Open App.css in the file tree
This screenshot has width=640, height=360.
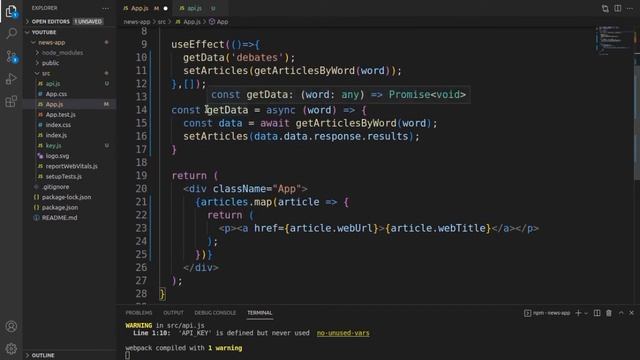69,94
